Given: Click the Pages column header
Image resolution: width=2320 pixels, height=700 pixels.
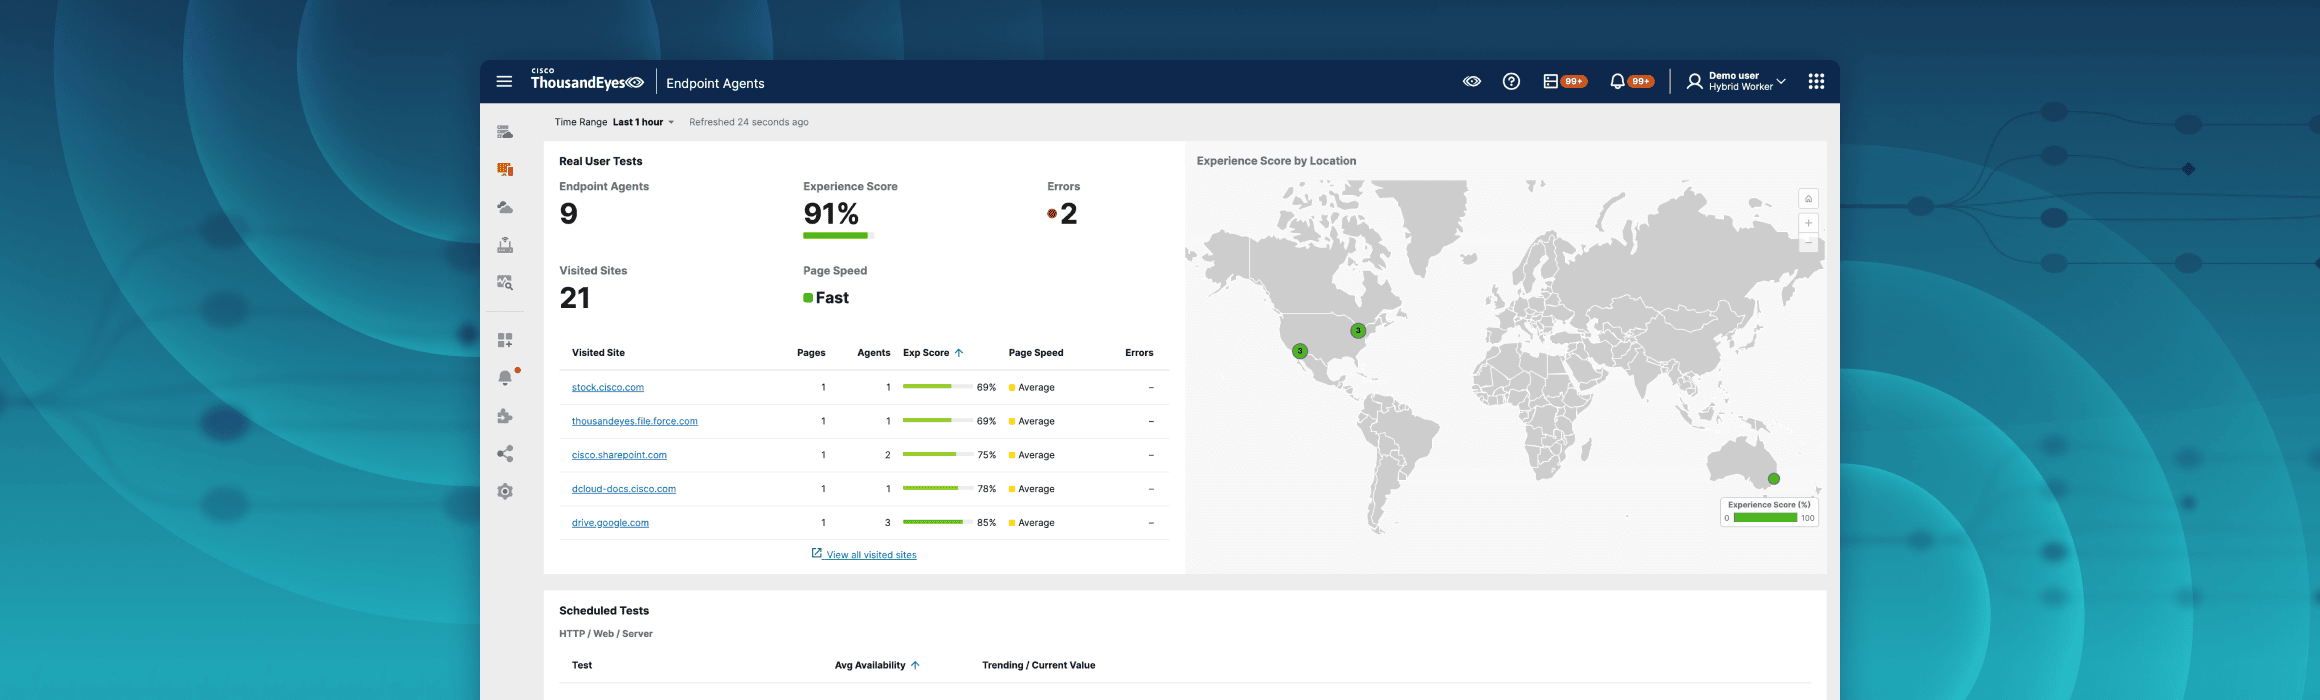Looking at the screenshot, I should pos(811,353).
